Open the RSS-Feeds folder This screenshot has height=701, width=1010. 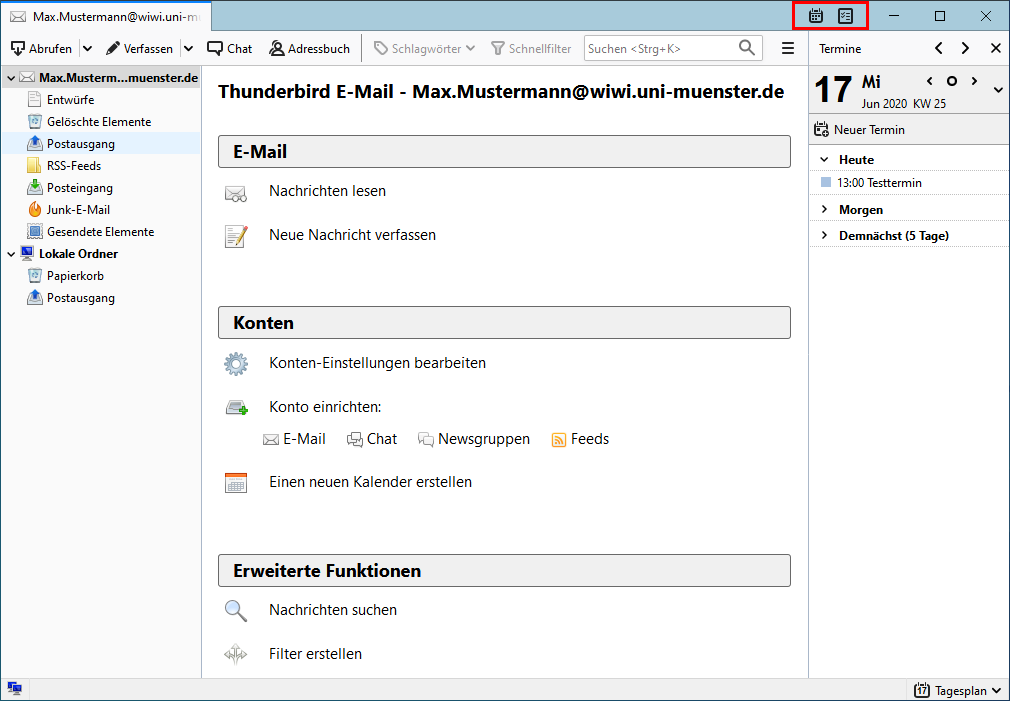[x=73, y=166]
